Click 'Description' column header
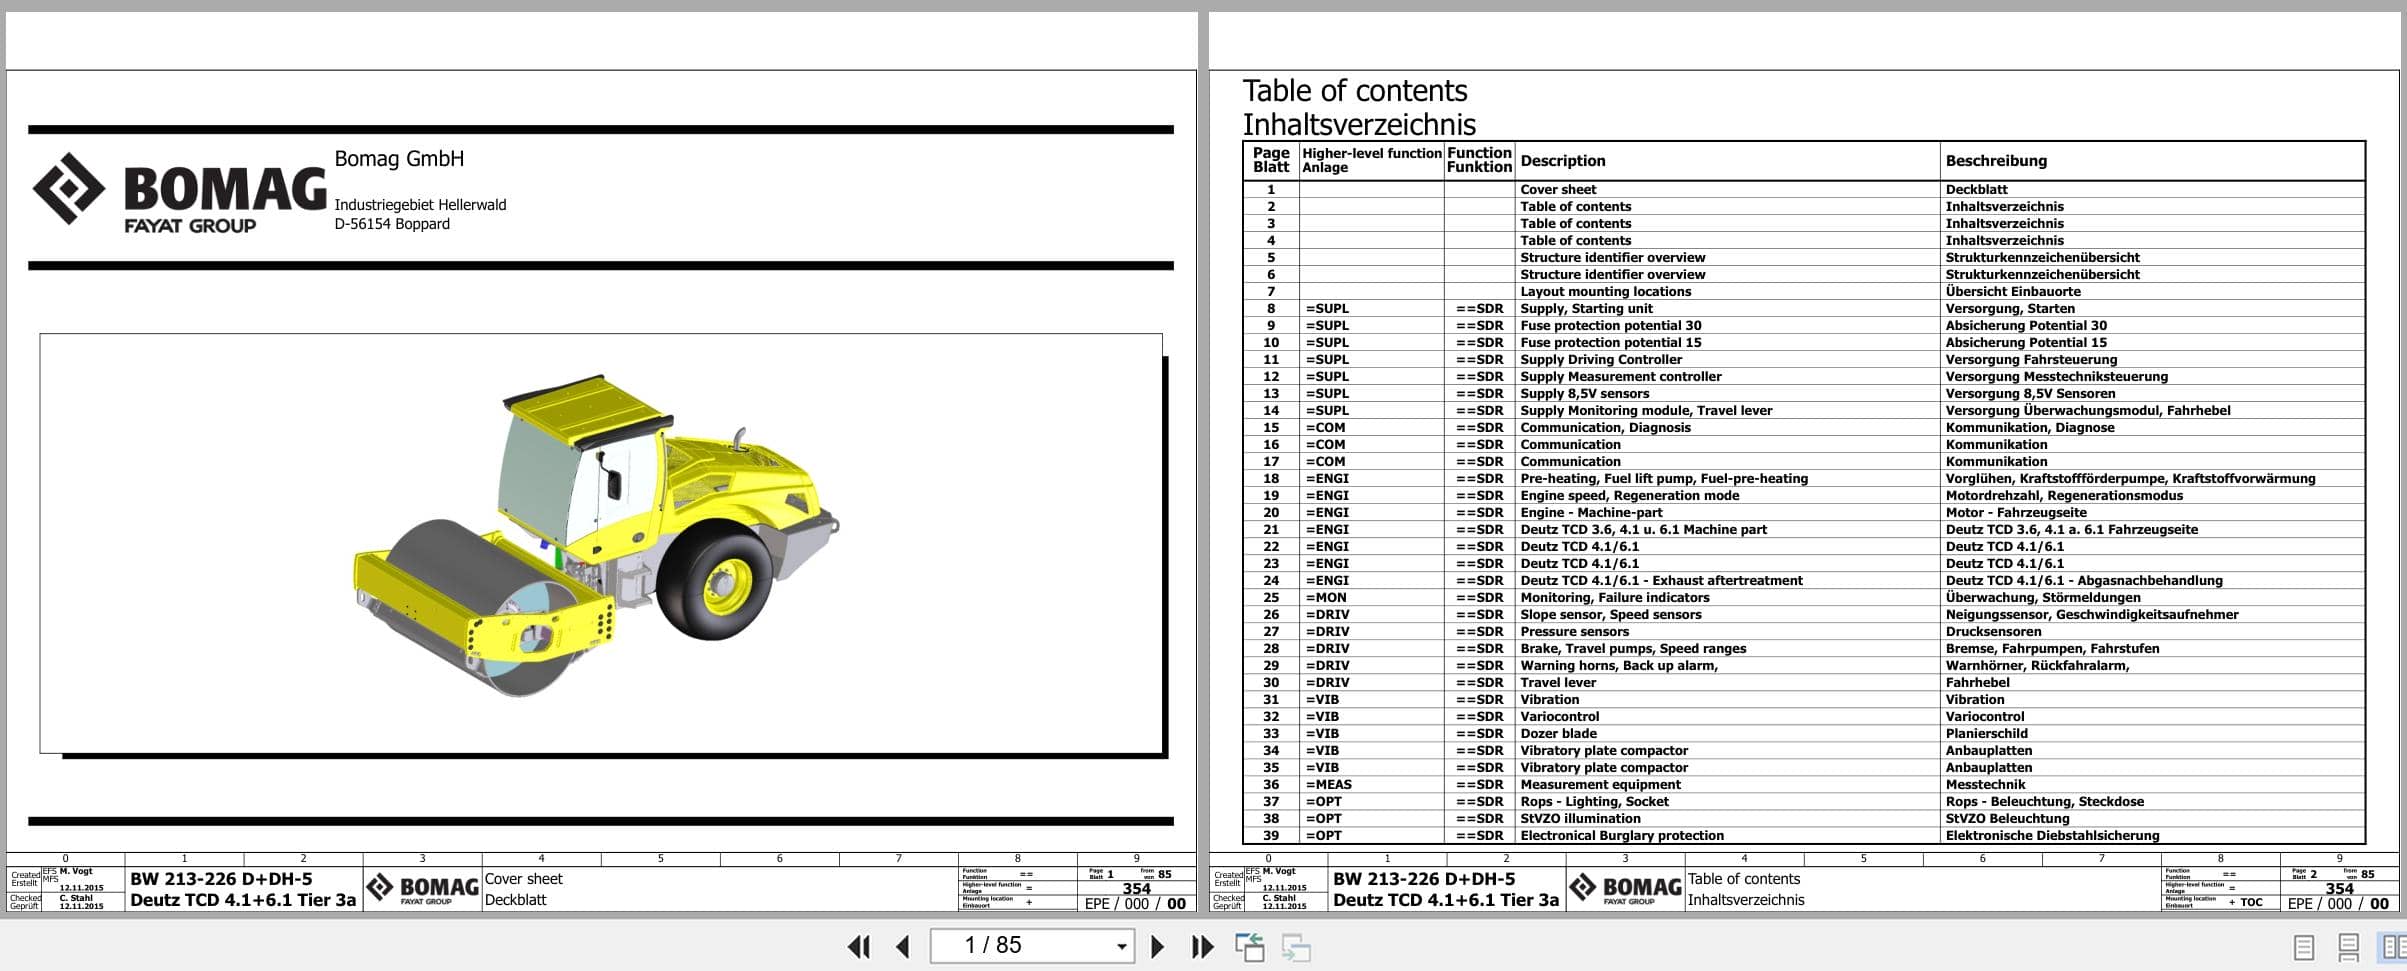2407x971 pixels. click(x=1562, y=160)
